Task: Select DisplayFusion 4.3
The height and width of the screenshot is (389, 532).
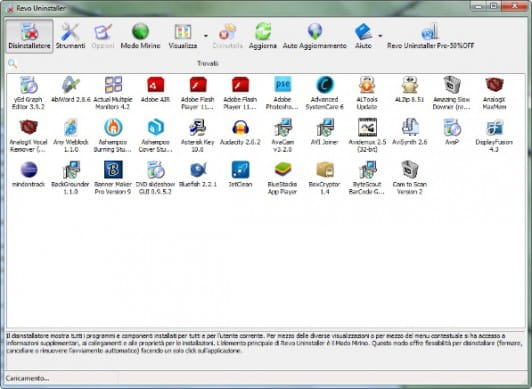Action: point(494,136)
